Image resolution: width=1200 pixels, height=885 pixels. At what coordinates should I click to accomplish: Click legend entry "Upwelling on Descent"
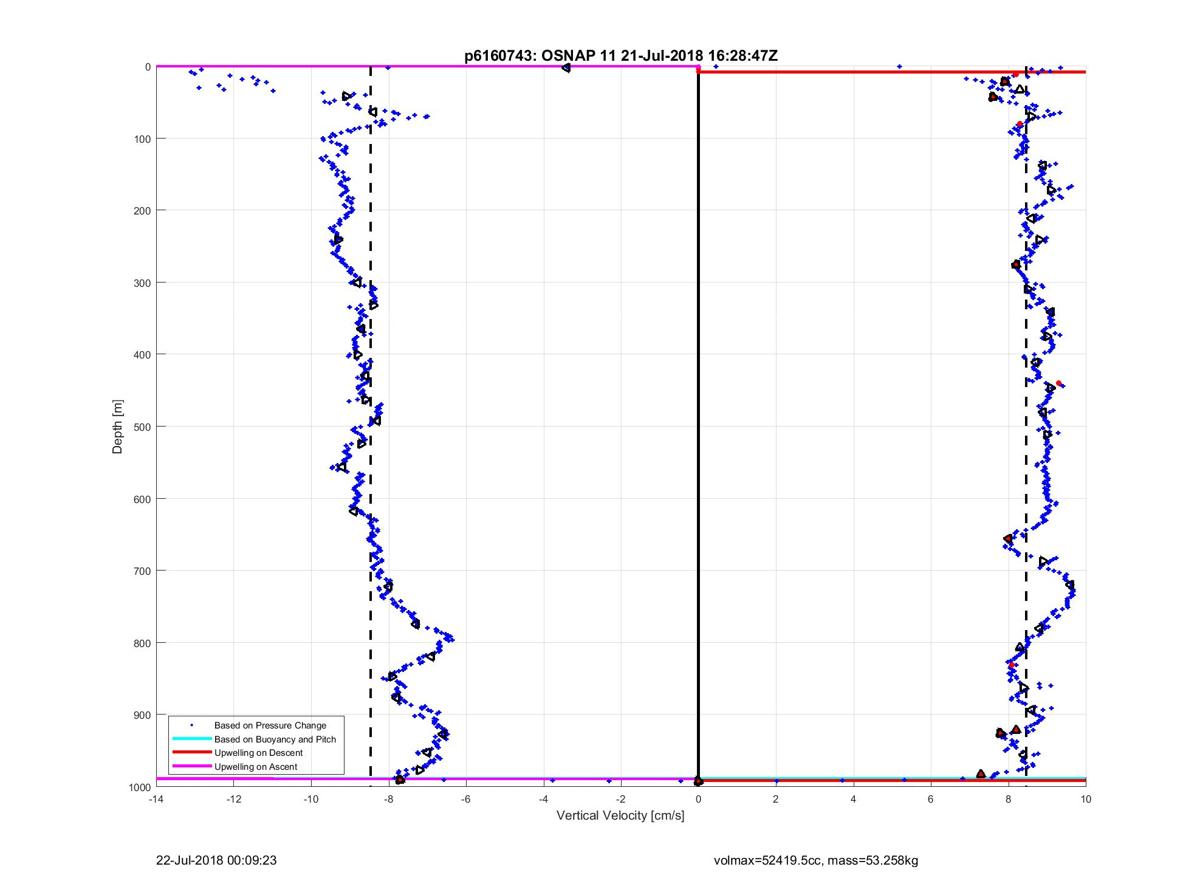pos(258,753)
